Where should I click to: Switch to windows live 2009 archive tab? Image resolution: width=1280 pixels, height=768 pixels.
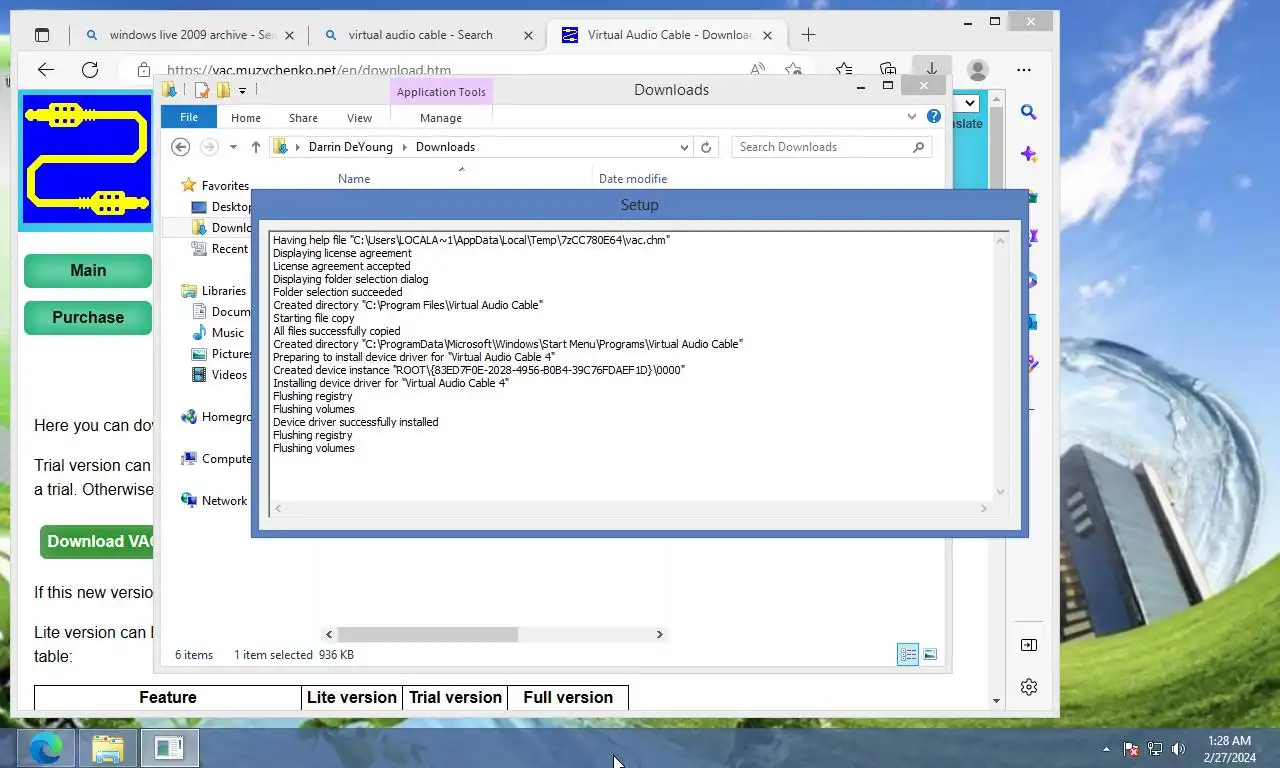click(190, 35)
